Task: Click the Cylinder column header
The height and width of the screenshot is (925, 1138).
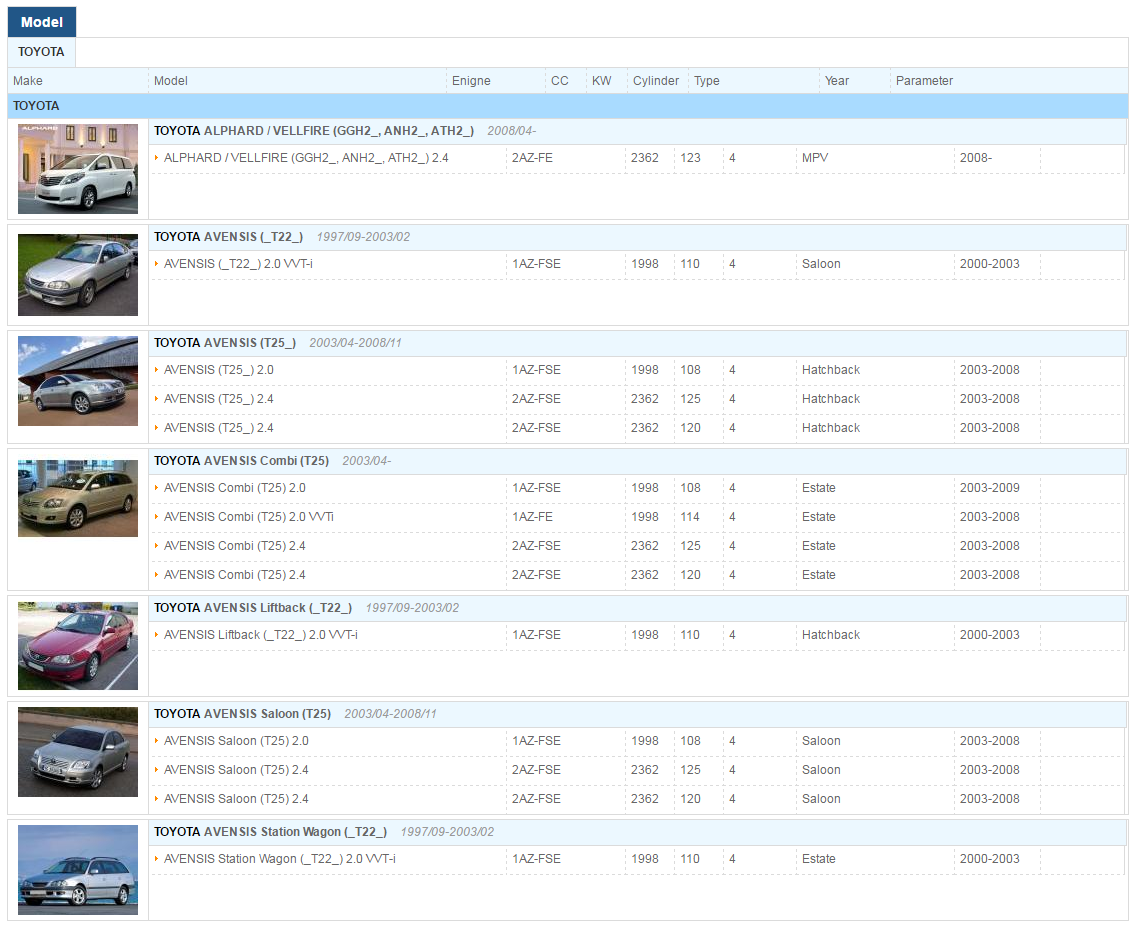Action: [x=655, y=81]
